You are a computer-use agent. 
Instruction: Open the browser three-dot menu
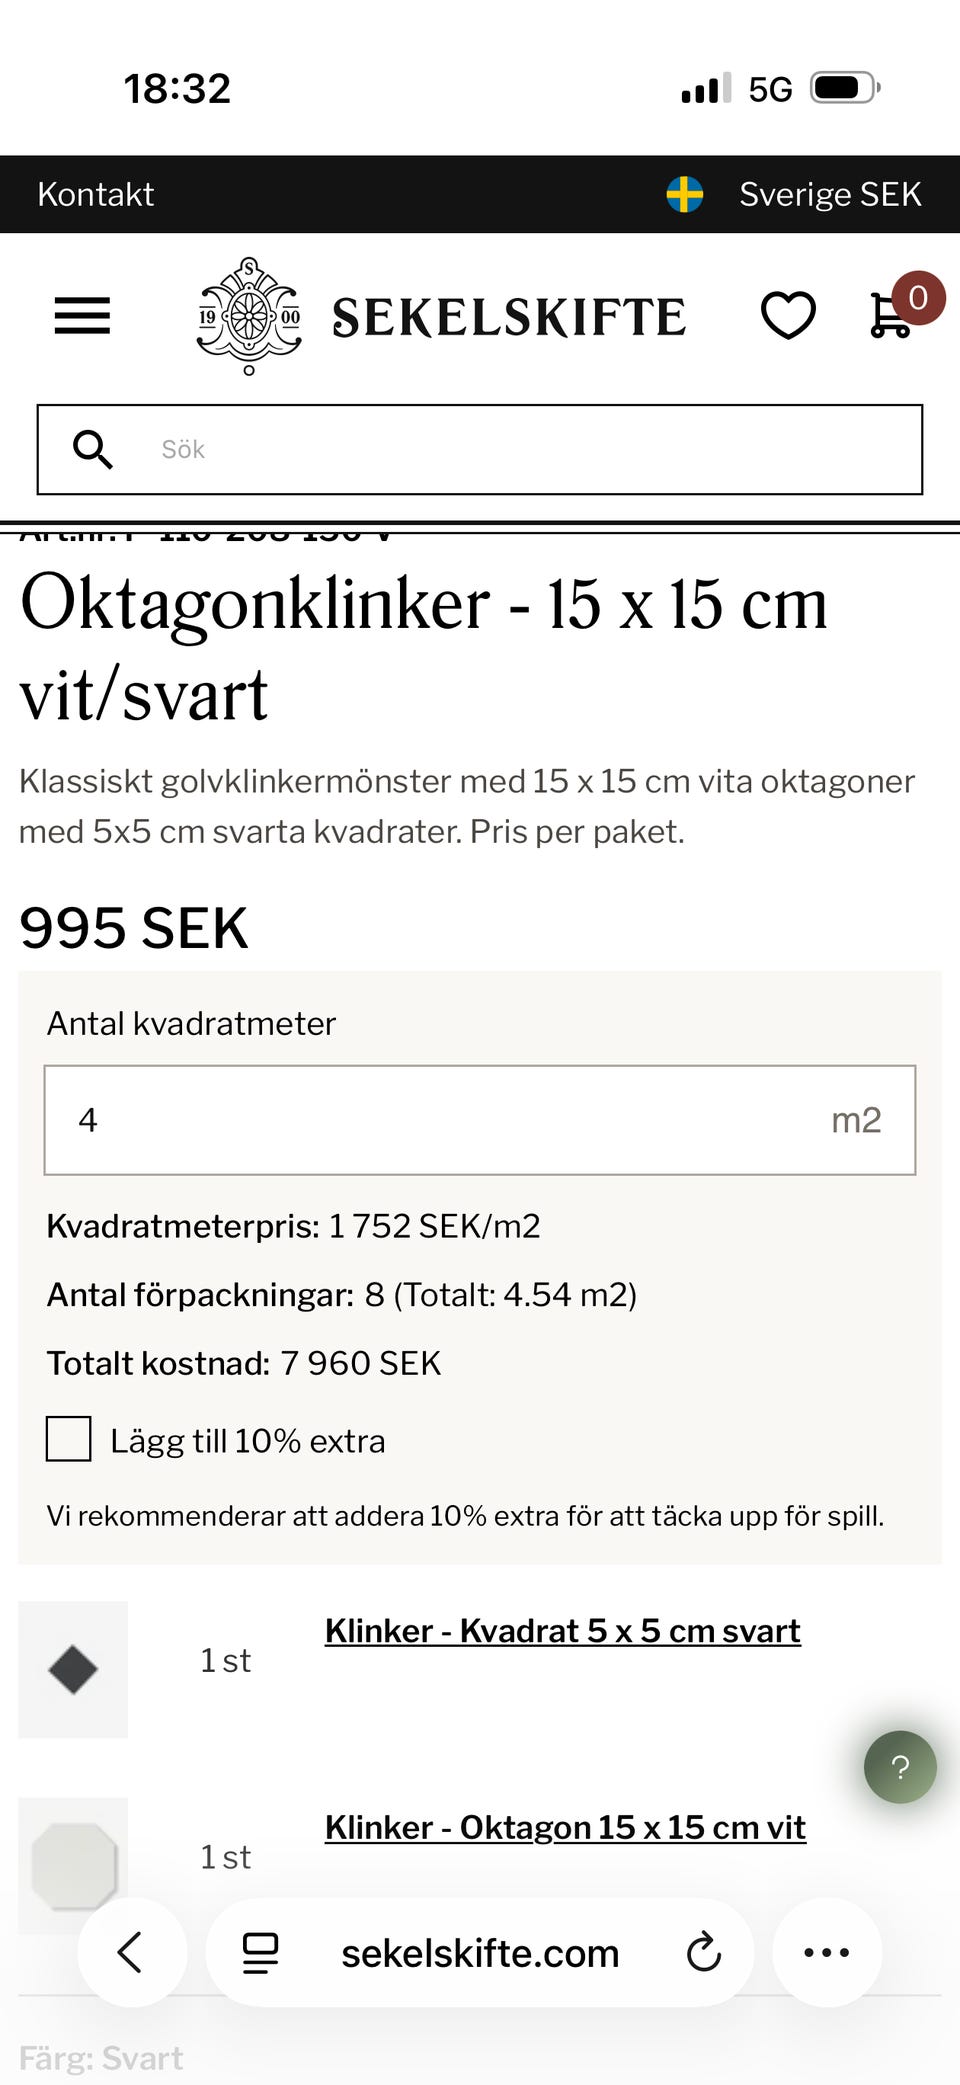click(x=827, y=1952)
